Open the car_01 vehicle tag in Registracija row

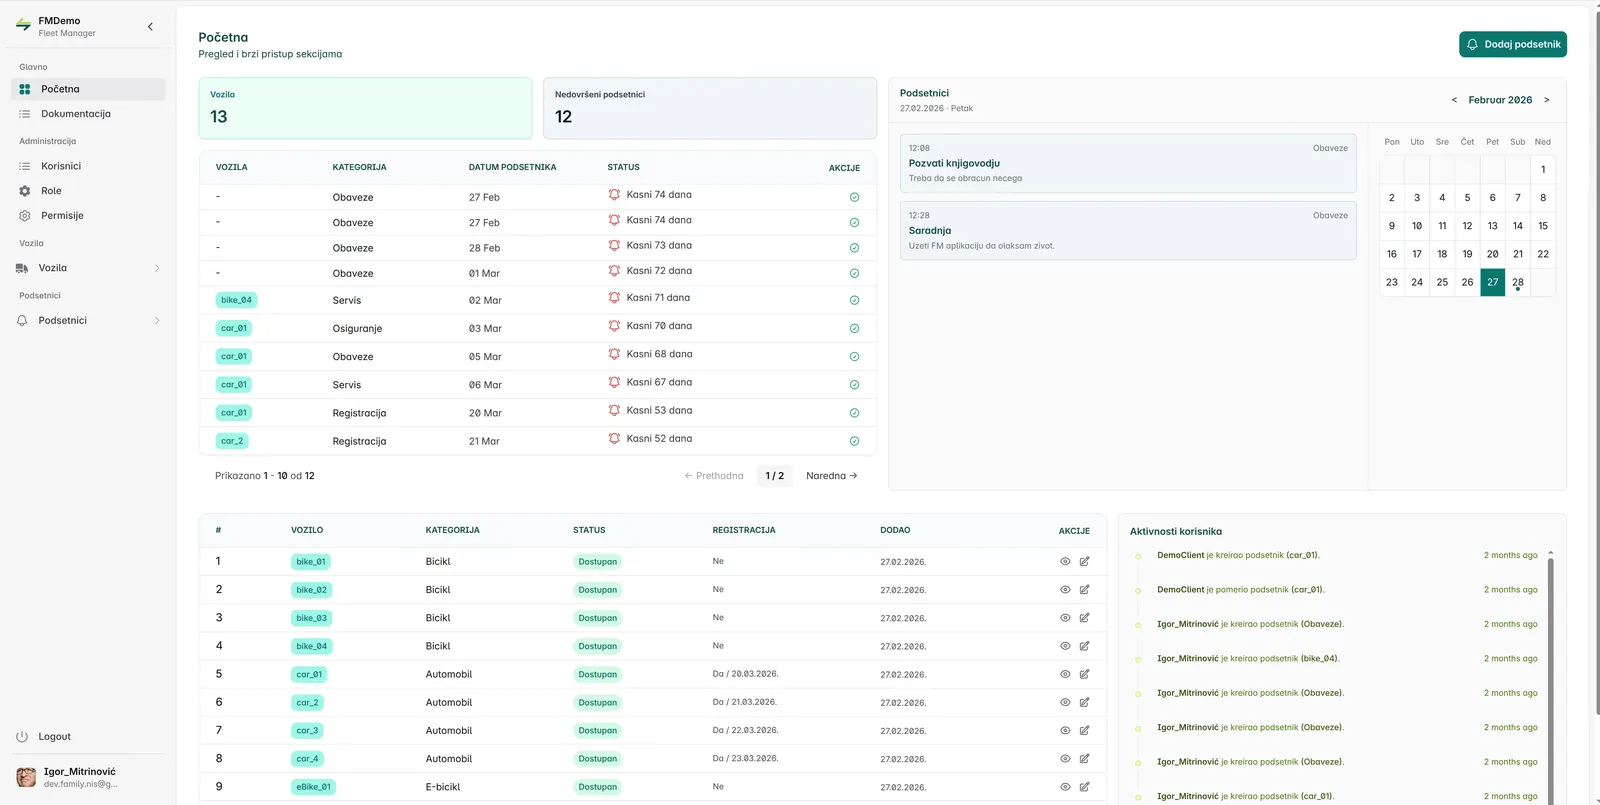pyautogui.click(x=234, y=413)
